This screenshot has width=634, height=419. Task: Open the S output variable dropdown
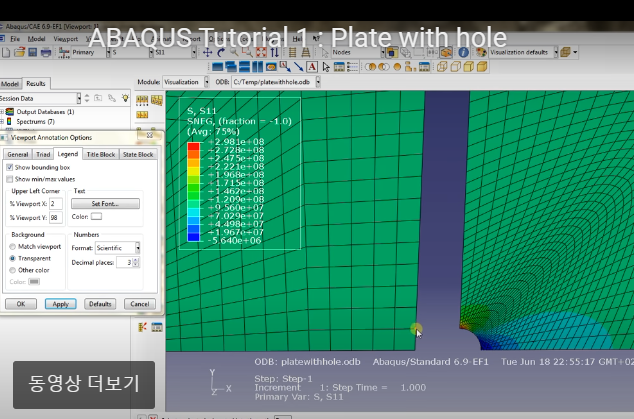(x=151, y=52)
